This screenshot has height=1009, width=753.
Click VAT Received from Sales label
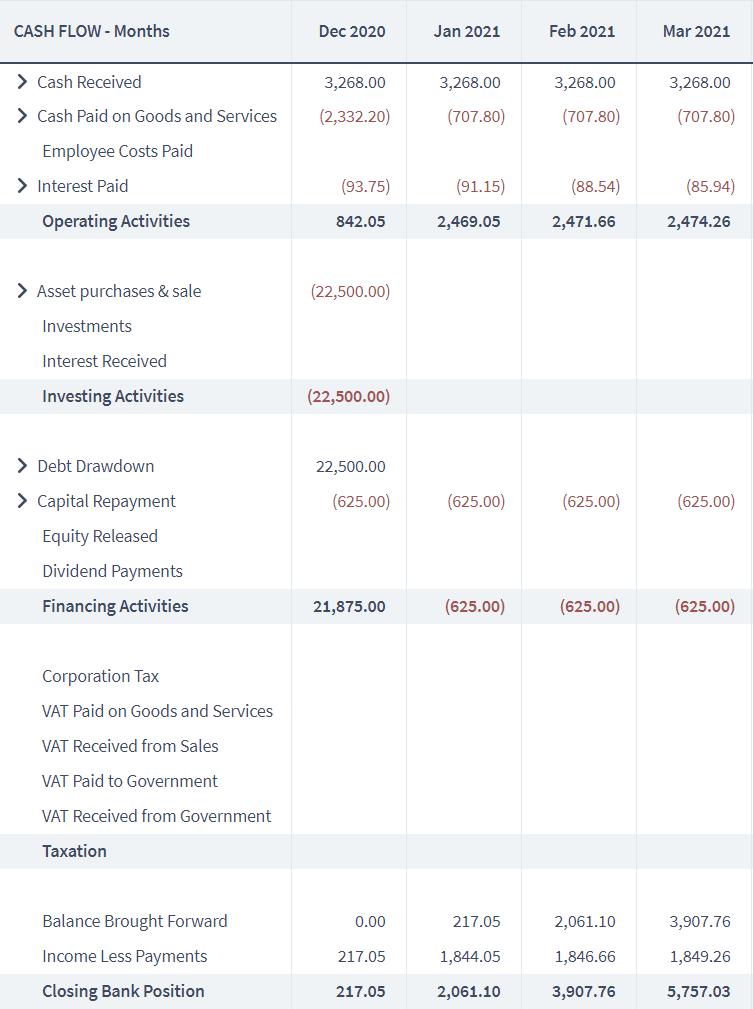(130, 746)
